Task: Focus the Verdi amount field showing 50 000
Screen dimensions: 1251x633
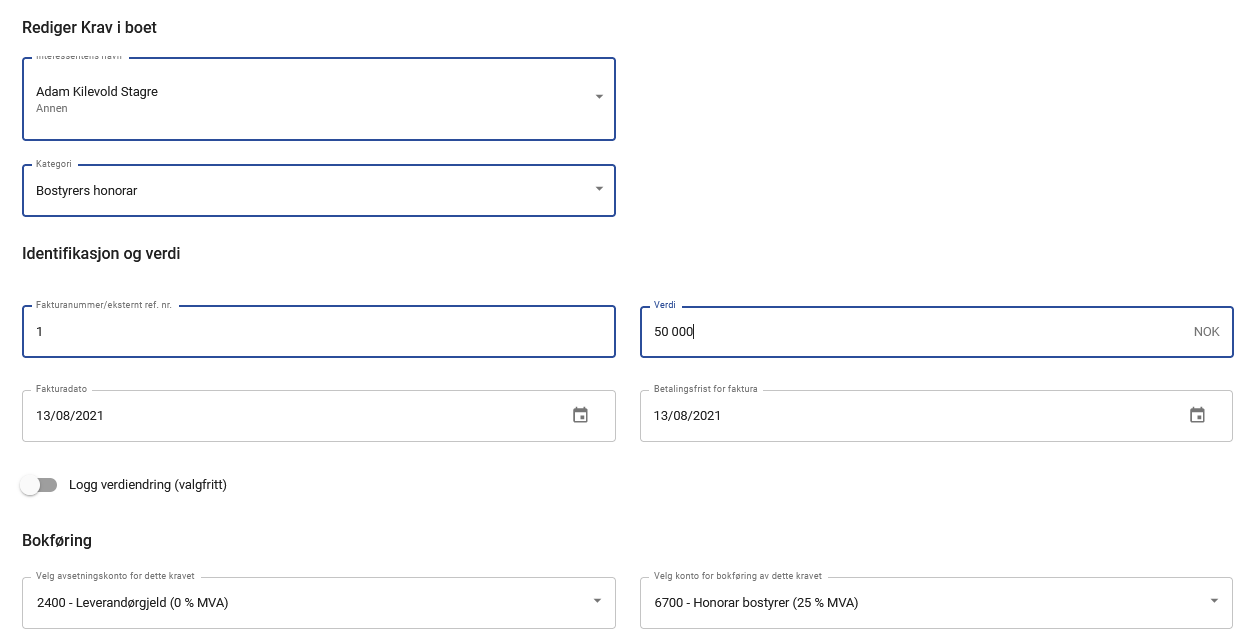Action: click(x=900, y=332)
